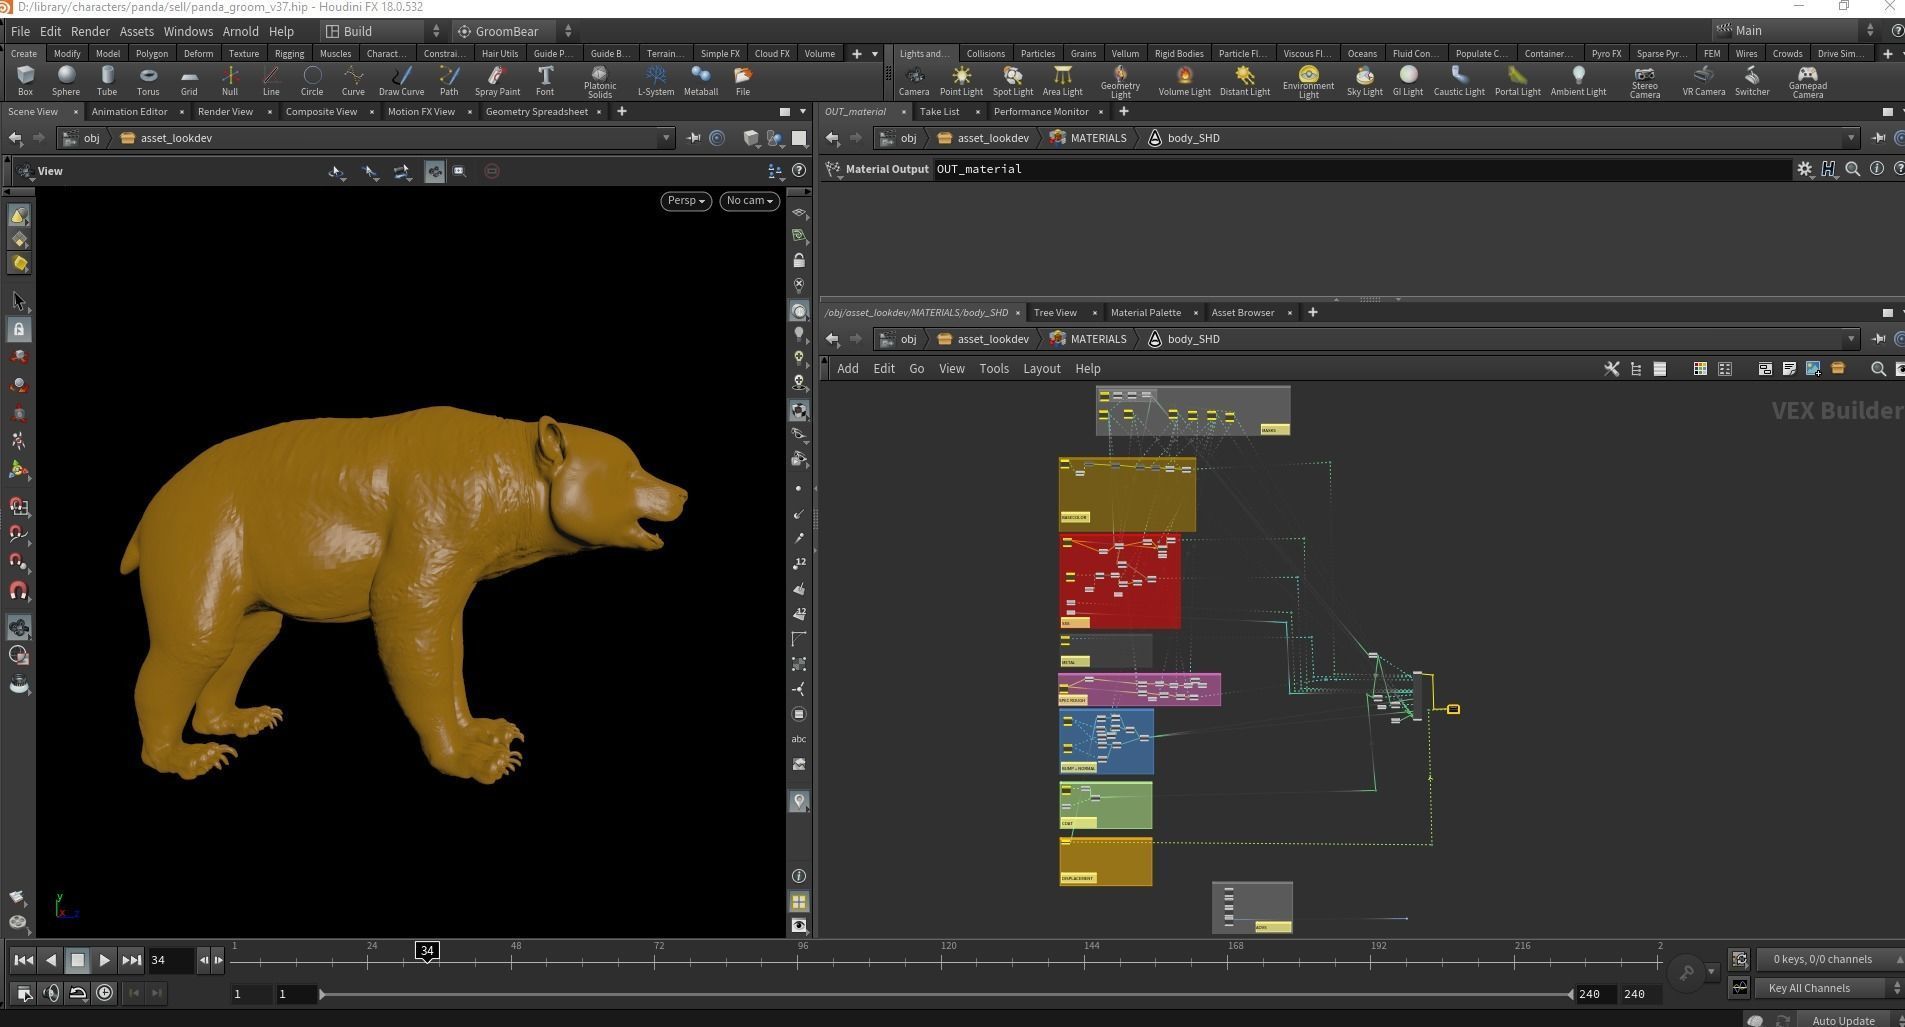Click the Gamepad Camera tool

pos(1807,82)
